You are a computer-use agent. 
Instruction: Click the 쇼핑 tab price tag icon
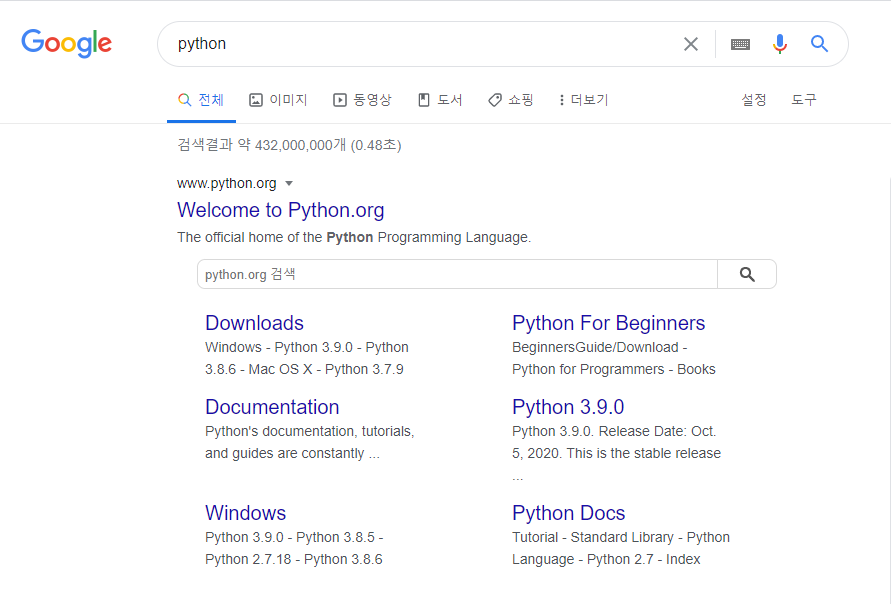pyautogui.click(x=495, y=100)
